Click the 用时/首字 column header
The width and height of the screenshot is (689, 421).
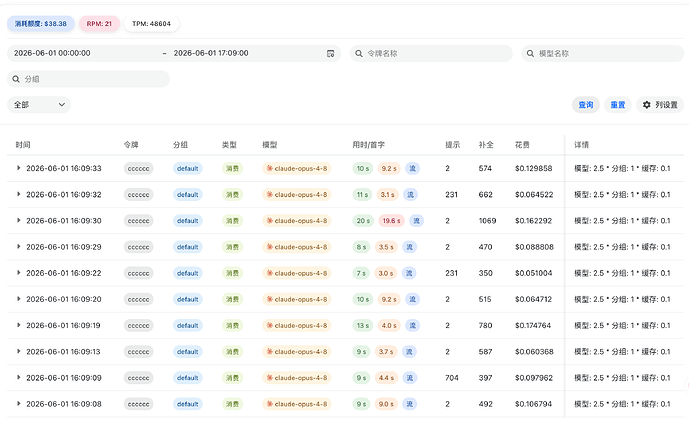pos(369,145)
